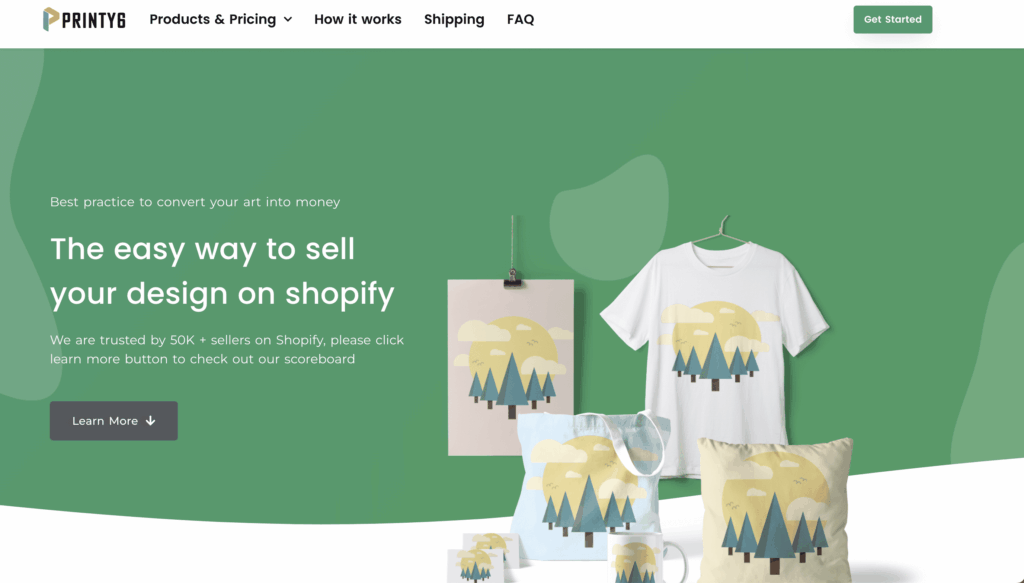Click the binder clip holding the poster
1024x583 pixels.
pyautogui.click(x=513, y=279)
